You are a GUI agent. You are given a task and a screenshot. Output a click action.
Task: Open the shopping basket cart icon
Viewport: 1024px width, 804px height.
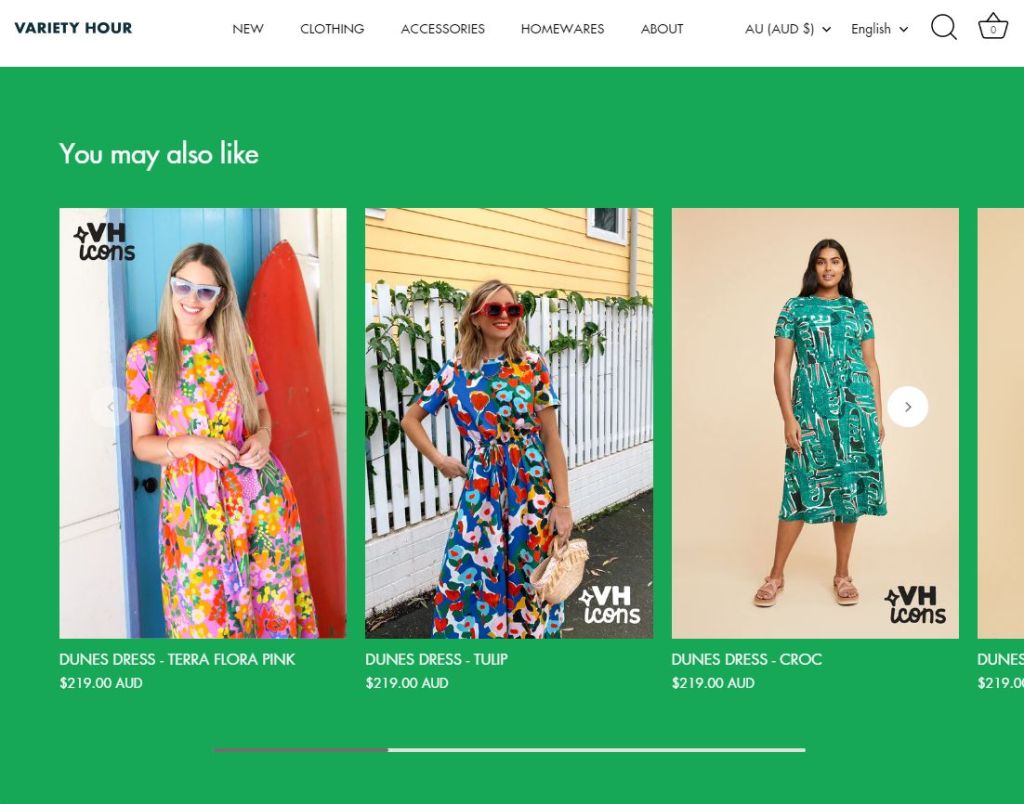[992, 27]
